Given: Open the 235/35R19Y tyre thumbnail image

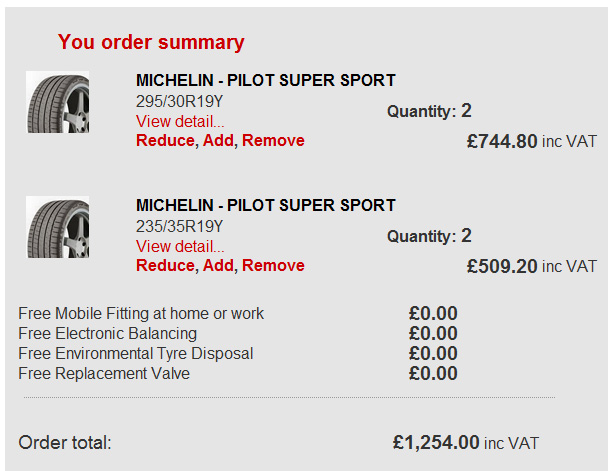Looking at the screenshot, I should 57,227.
